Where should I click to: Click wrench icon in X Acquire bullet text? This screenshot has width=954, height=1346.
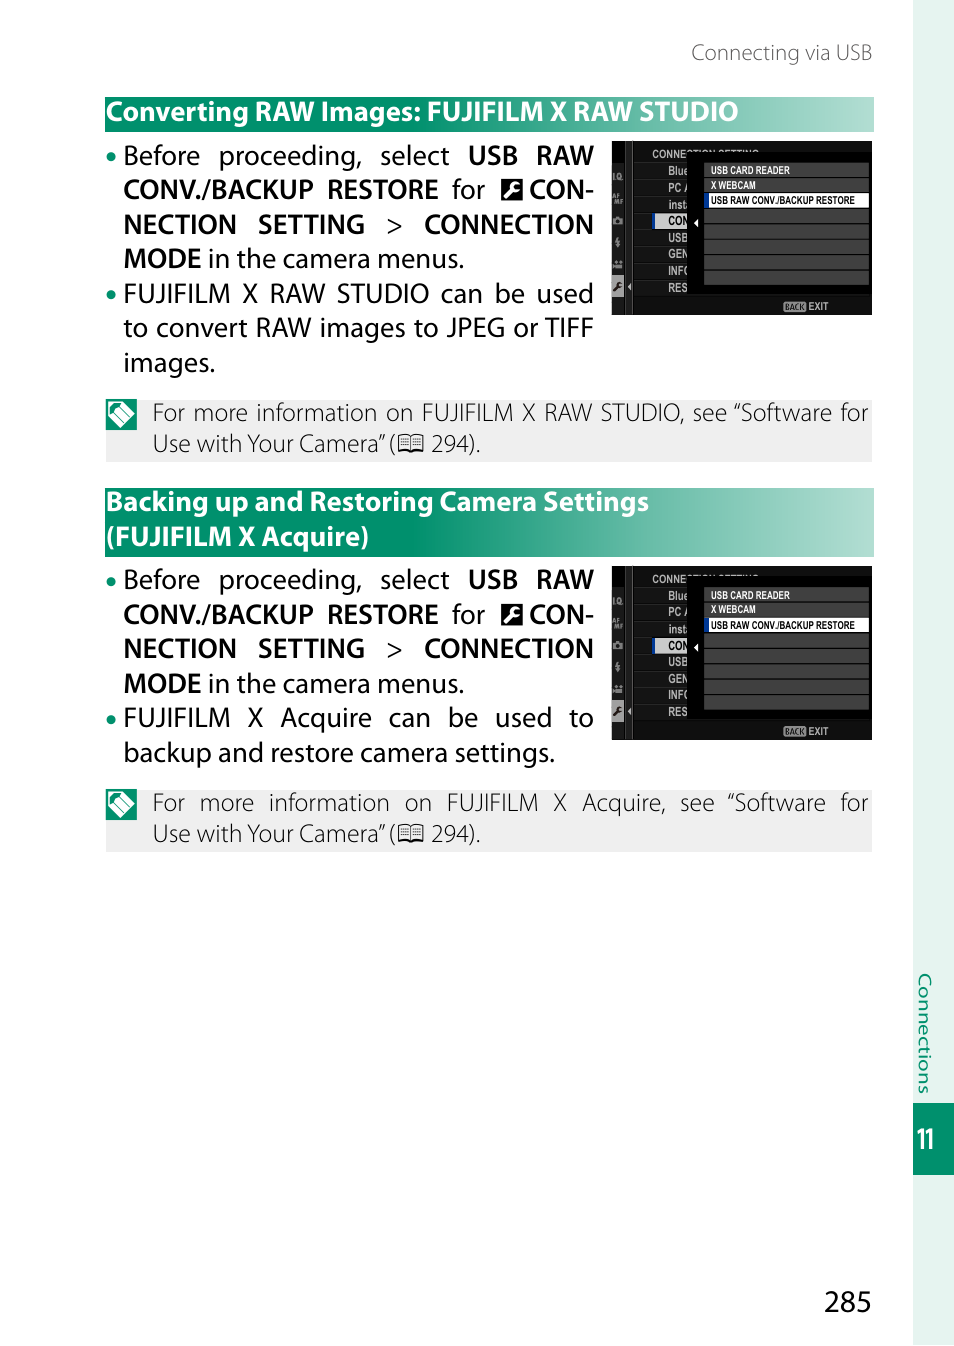tap(512, 615)
